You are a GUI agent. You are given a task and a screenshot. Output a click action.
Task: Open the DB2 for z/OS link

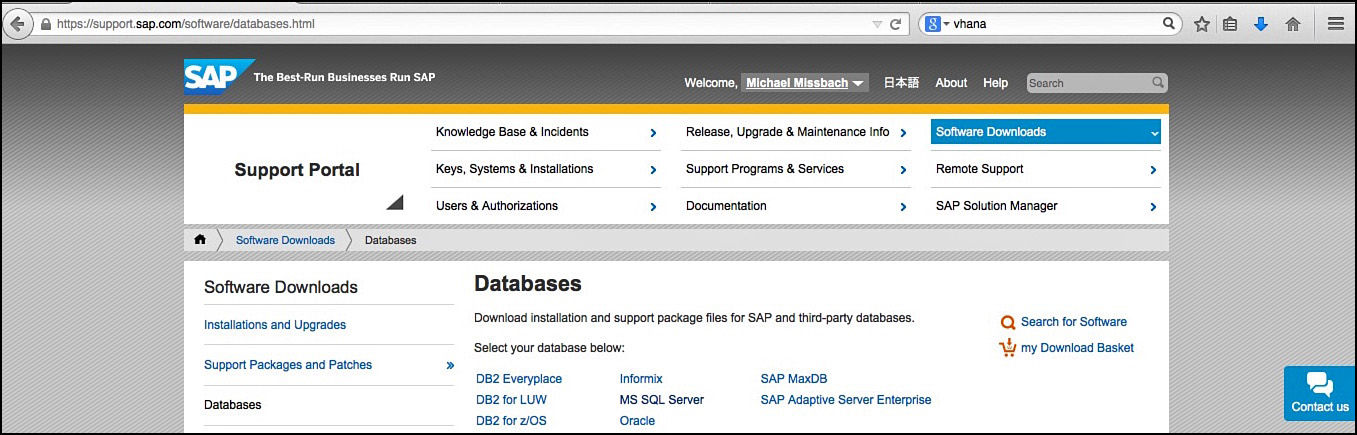coord(511,421)
